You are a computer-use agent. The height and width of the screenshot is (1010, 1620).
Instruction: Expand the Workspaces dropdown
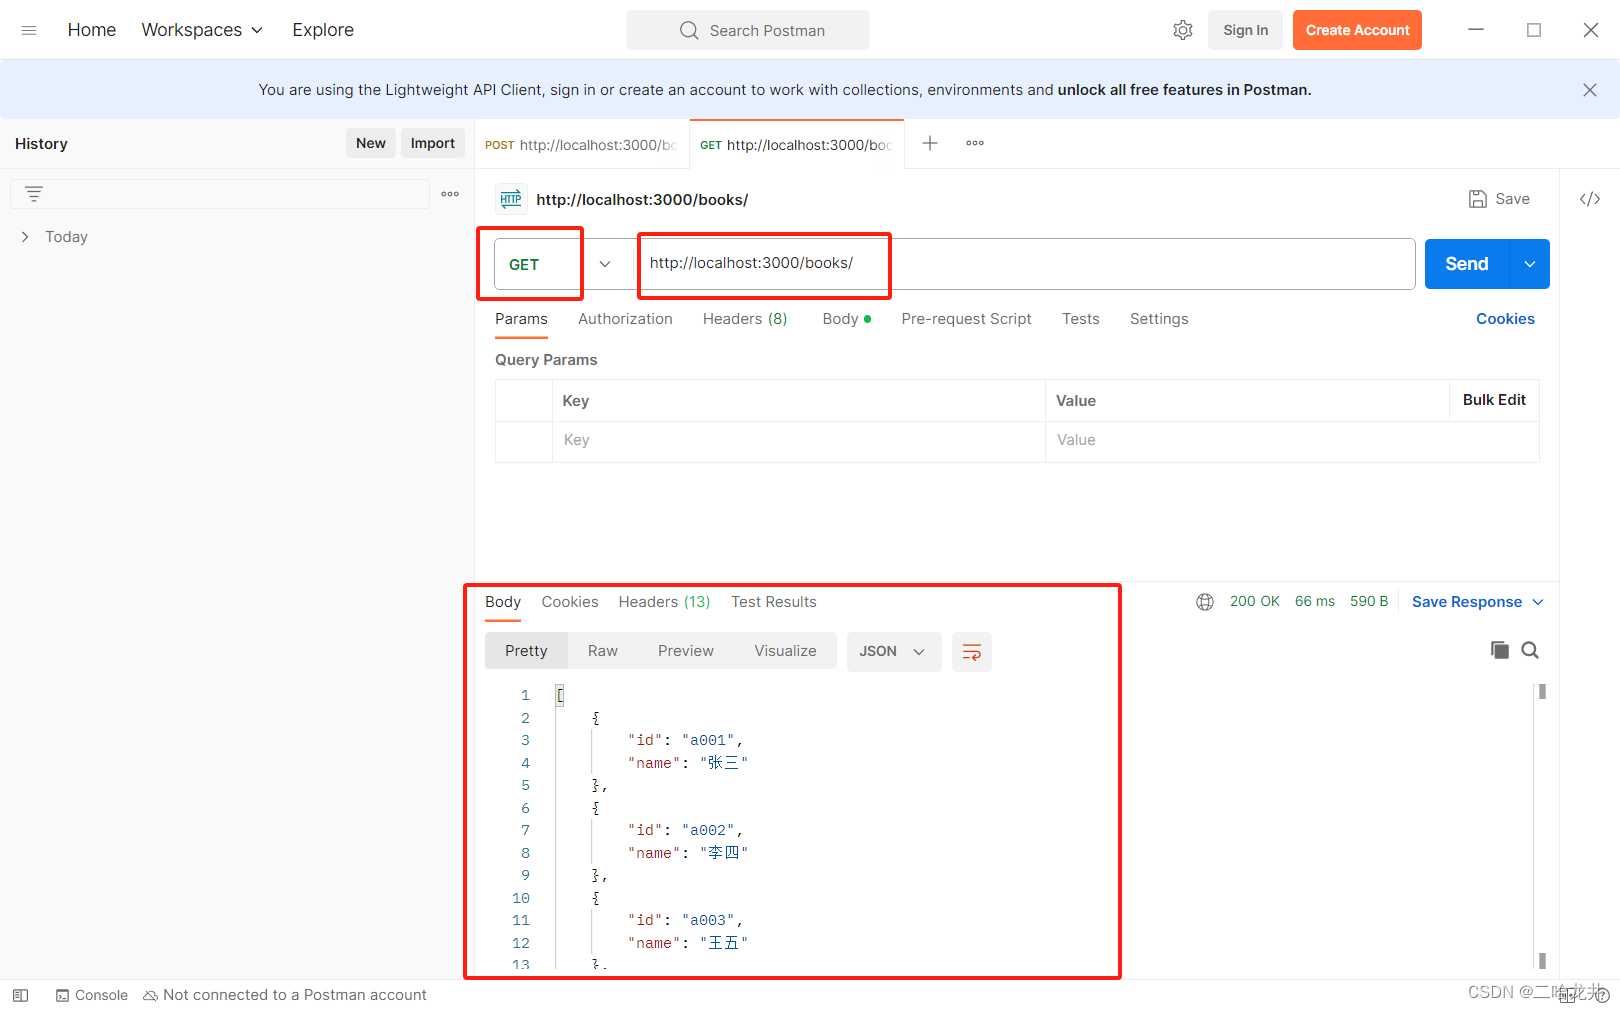point(202,30)
